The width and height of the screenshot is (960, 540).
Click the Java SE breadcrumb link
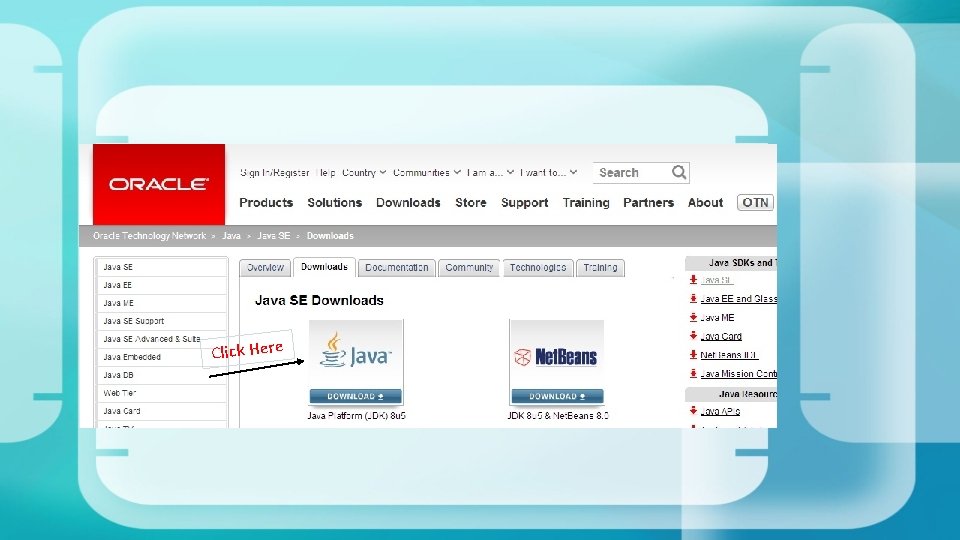point(274,236)
